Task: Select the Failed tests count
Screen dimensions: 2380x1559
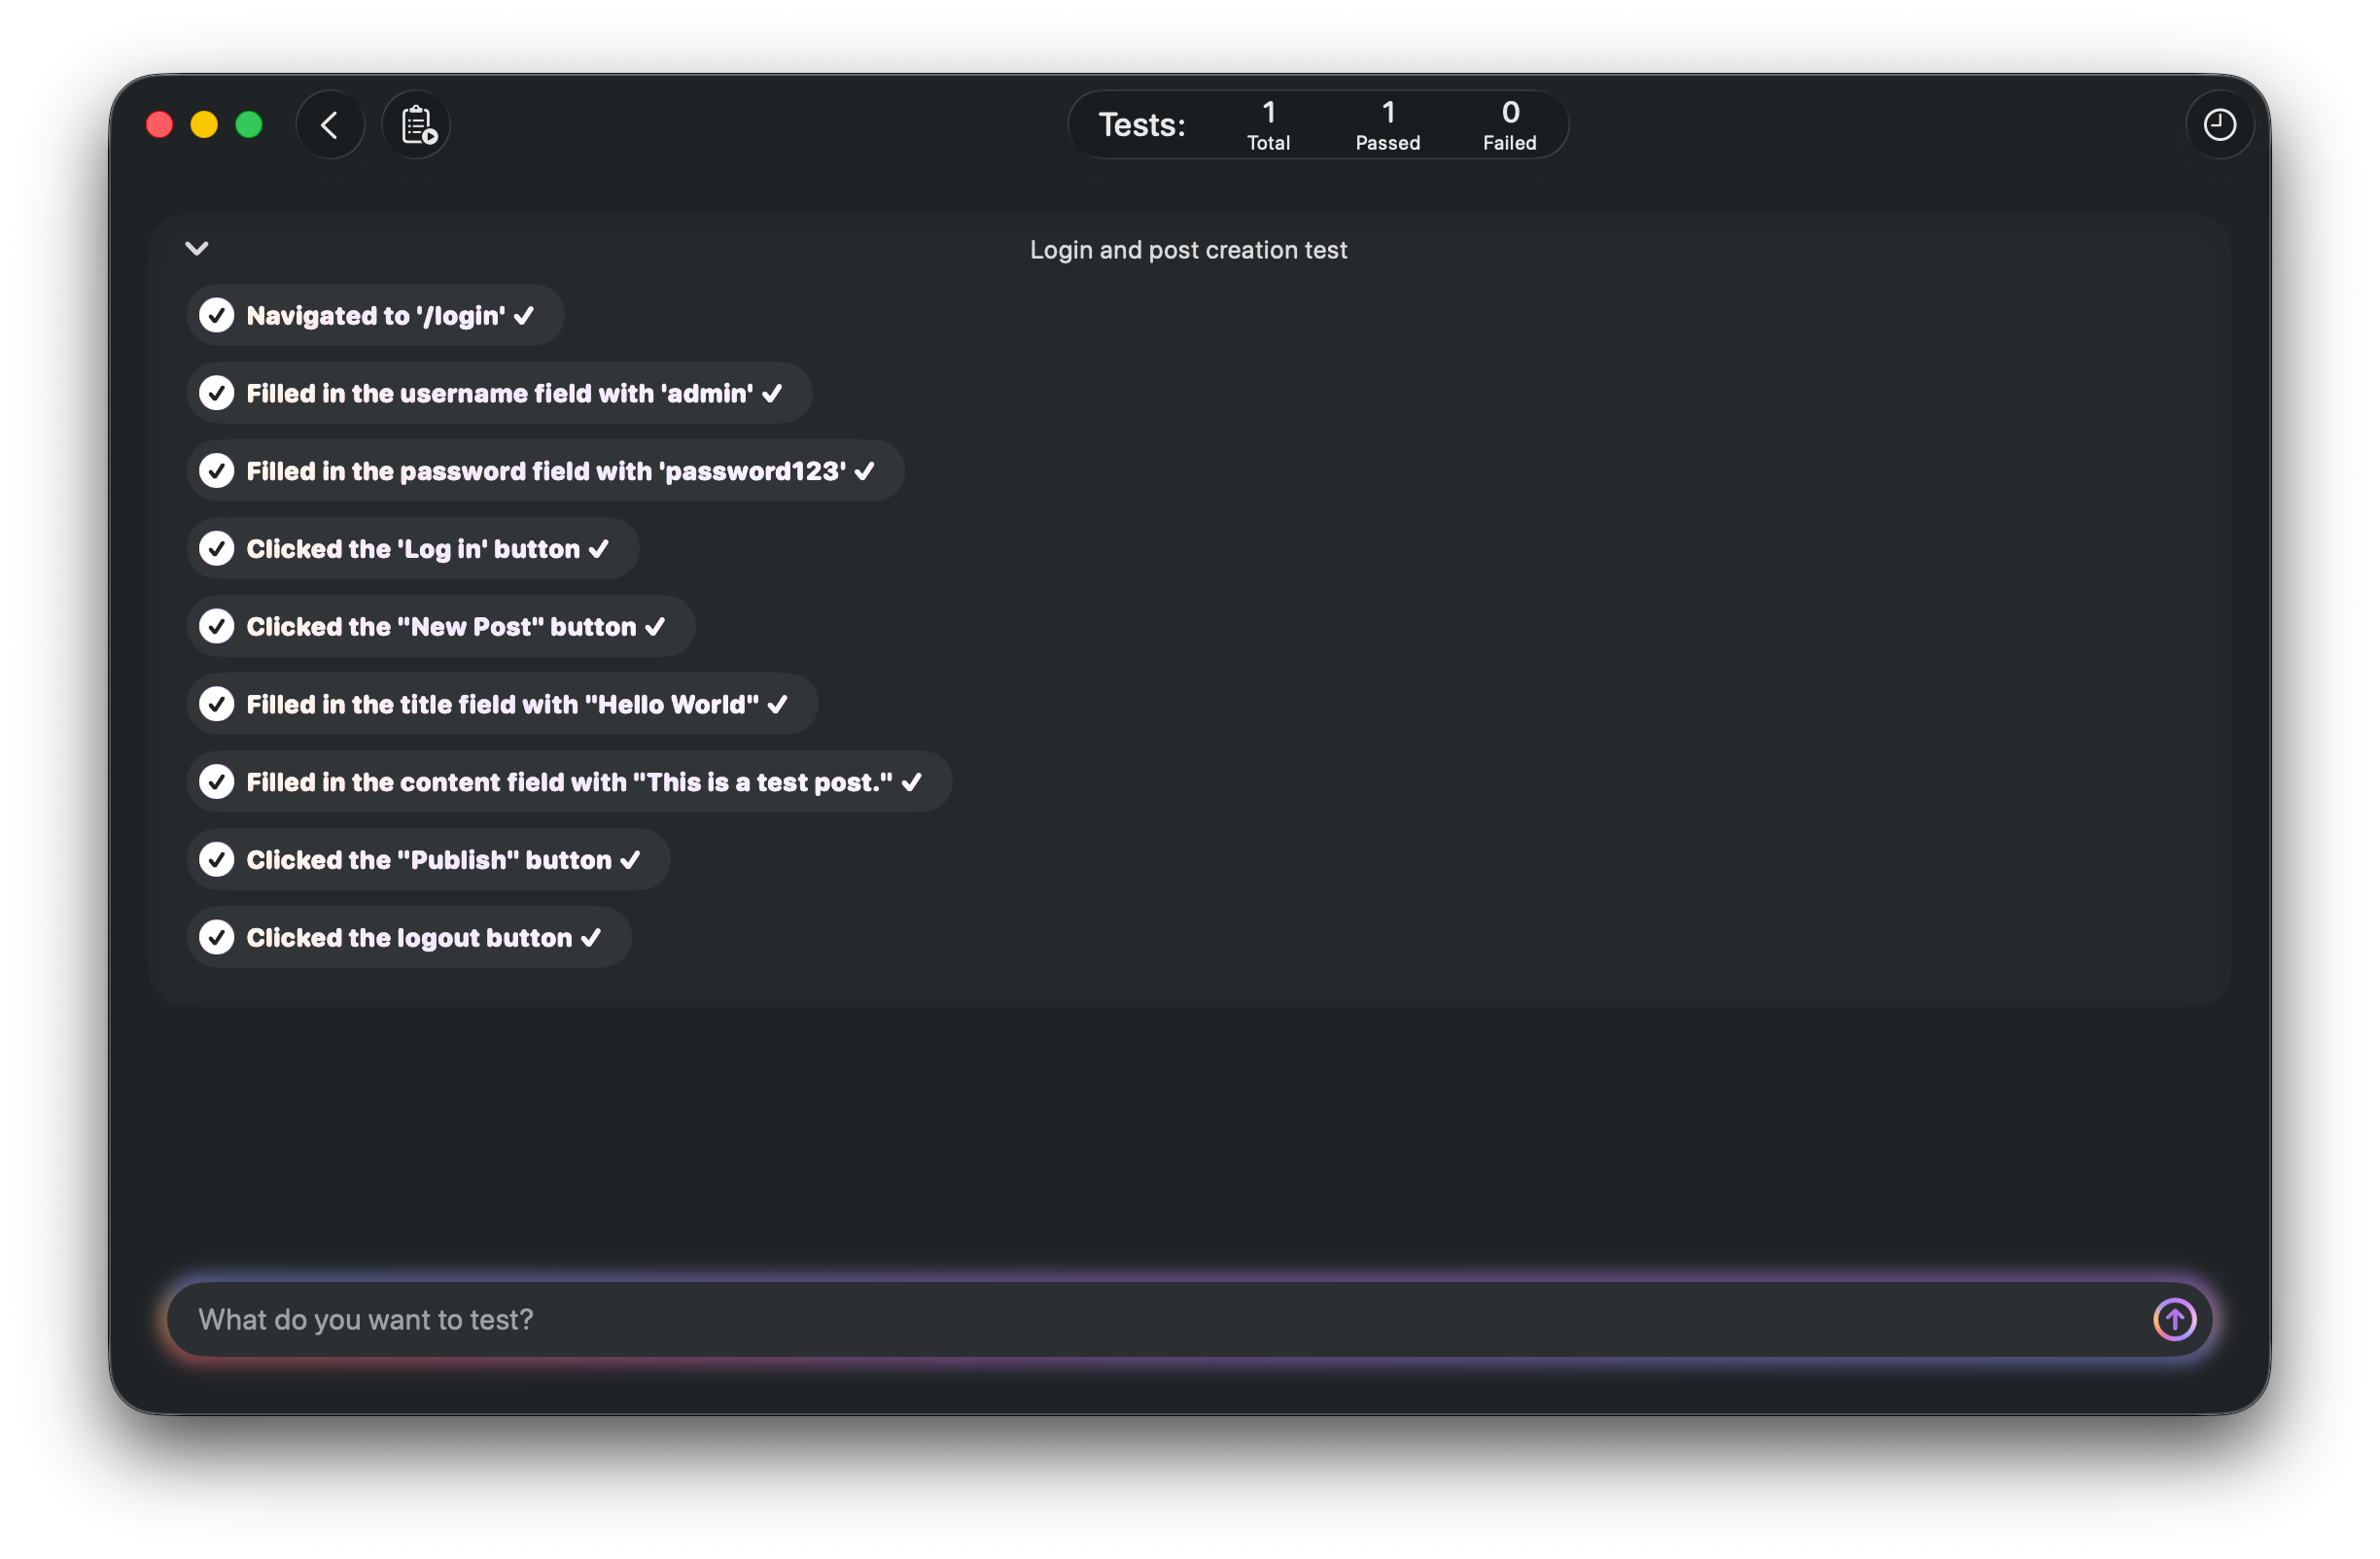Action: [1509, 125]
